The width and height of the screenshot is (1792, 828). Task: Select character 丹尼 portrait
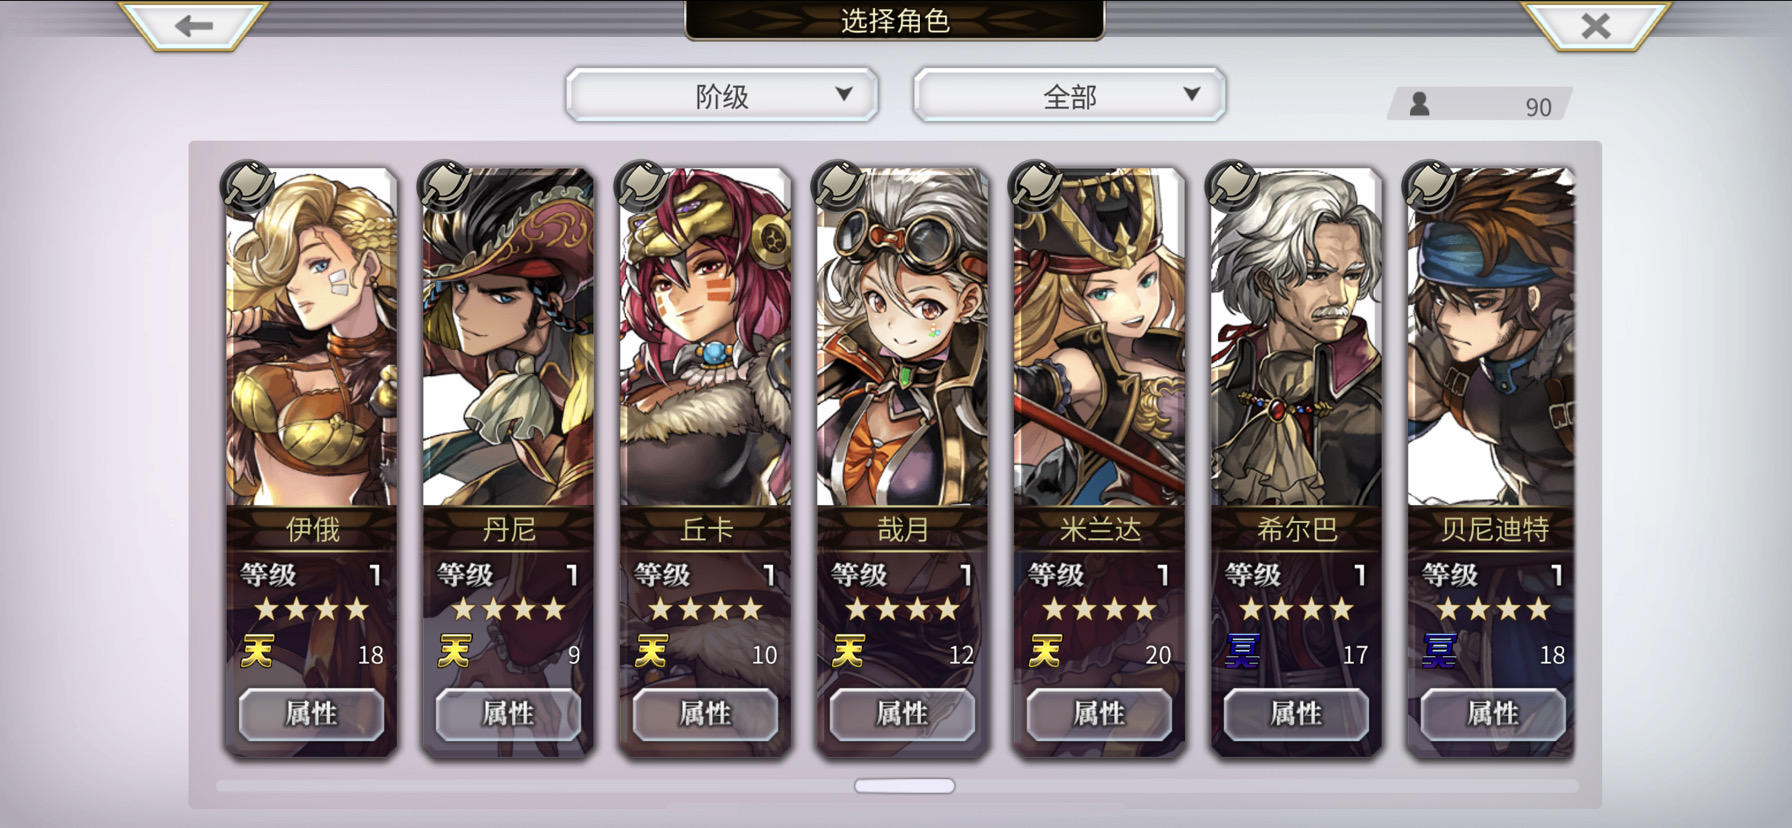pyautogui.click(x=508, y=338)
